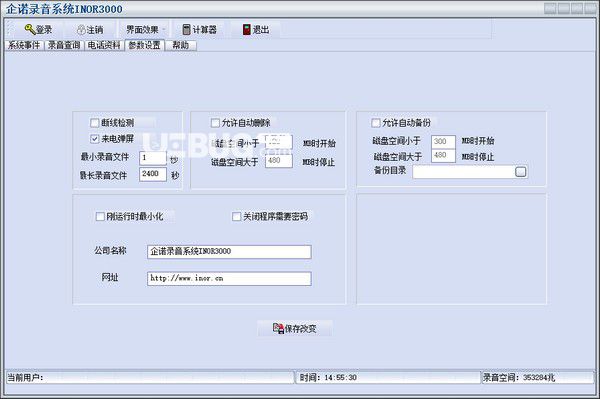The width and height of the screenshot is (600, 399).
Task: Switch to the 系统事件 tab
Action: (24, 45)
